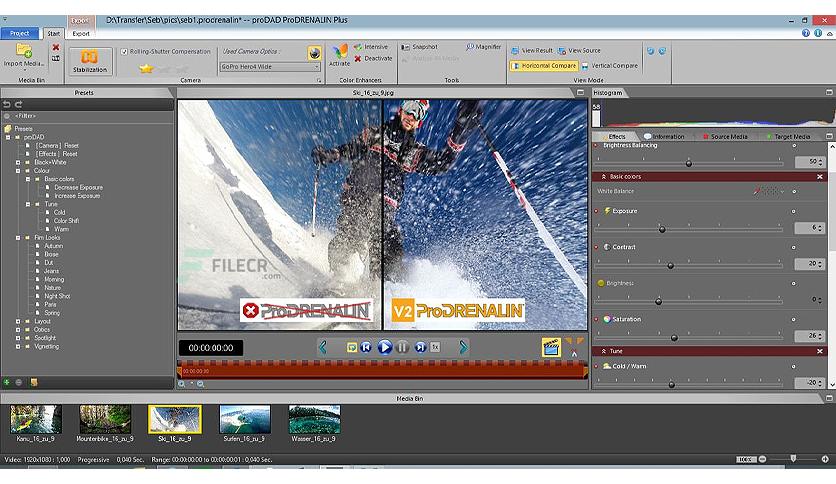This screenshot has width=836, height=484.
Task: Take a Snapshot
Action: pyautogui.click(x=420, y=47)
